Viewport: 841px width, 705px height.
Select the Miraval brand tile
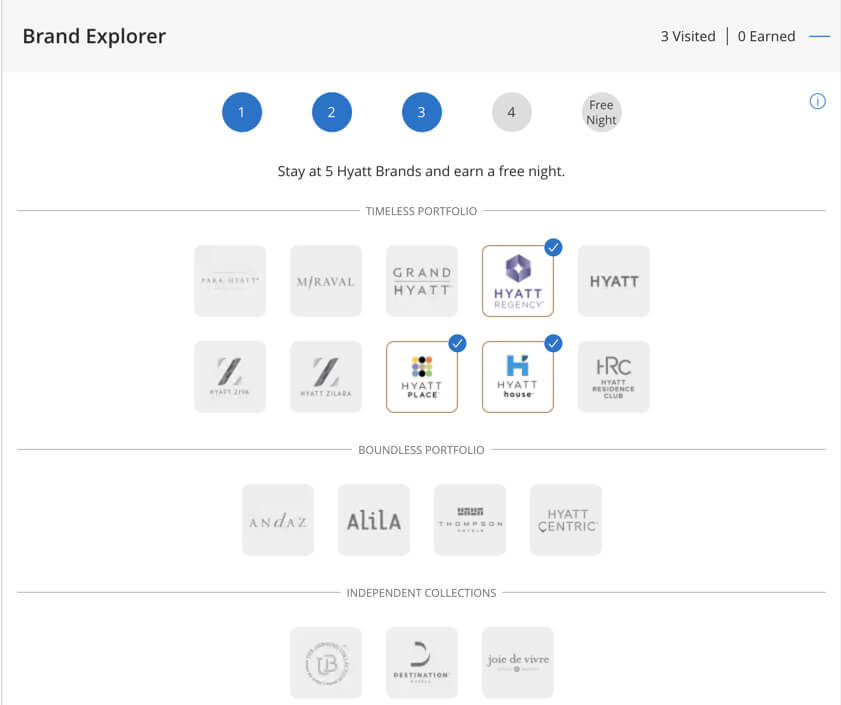(x=326, y=281)
